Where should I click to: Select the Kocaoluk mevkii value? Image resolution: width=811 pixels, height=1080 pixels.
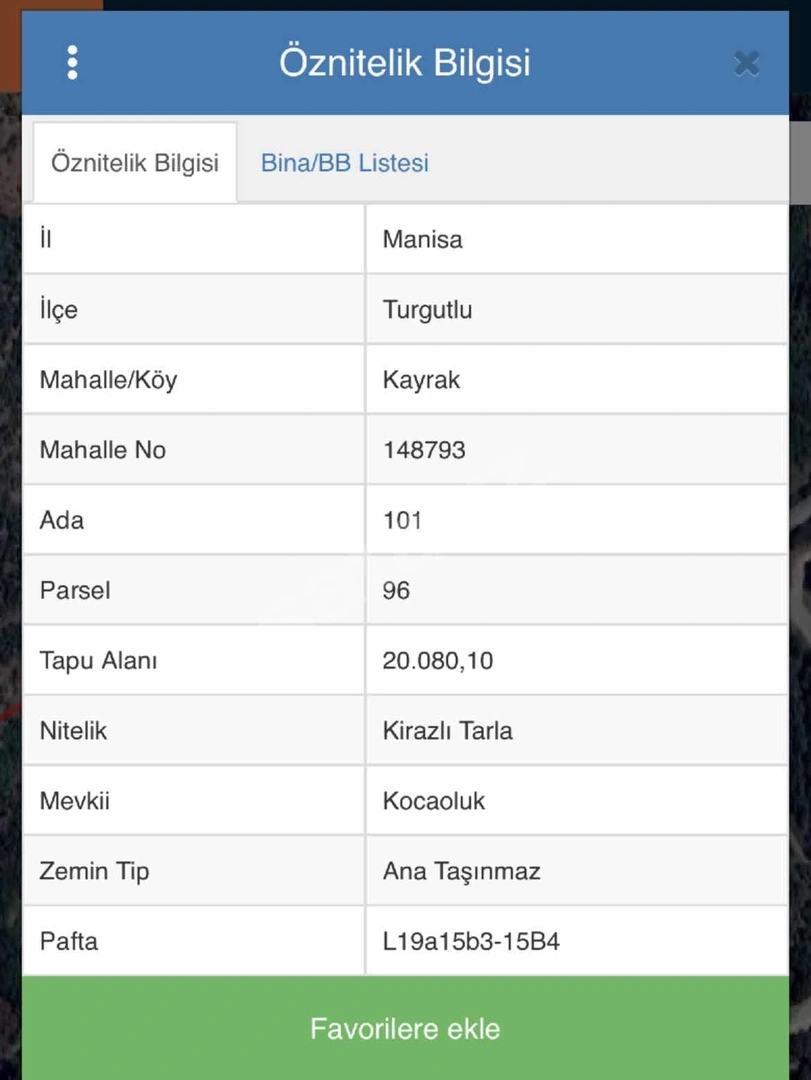tap(433, 802)
